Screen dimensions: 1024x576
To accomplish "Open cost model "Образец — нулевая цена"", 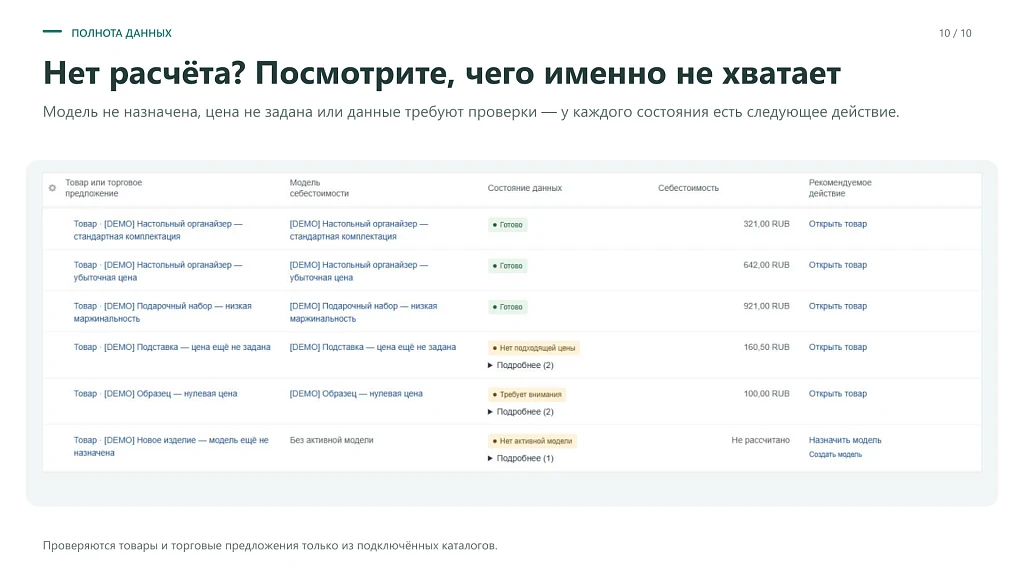I will [356, 393].
